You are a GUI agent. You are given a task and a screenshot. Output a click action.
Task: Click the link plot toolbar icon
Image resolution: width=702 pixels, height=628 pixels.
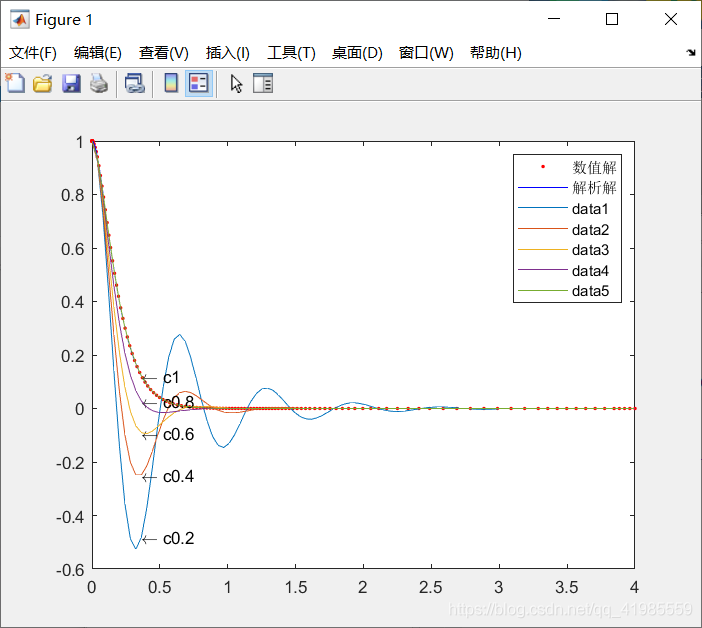(134, 83)
